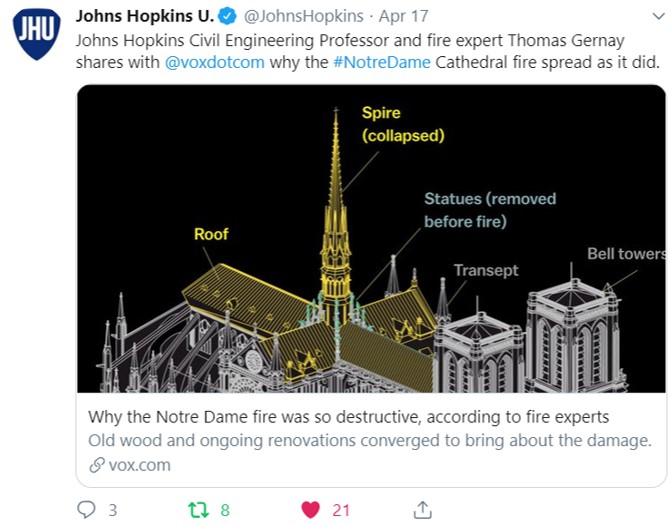Image resolution: width=672 pixels, height=526 pixels.
Task: Click the reply count 3
Action: (x=112, y=510)
